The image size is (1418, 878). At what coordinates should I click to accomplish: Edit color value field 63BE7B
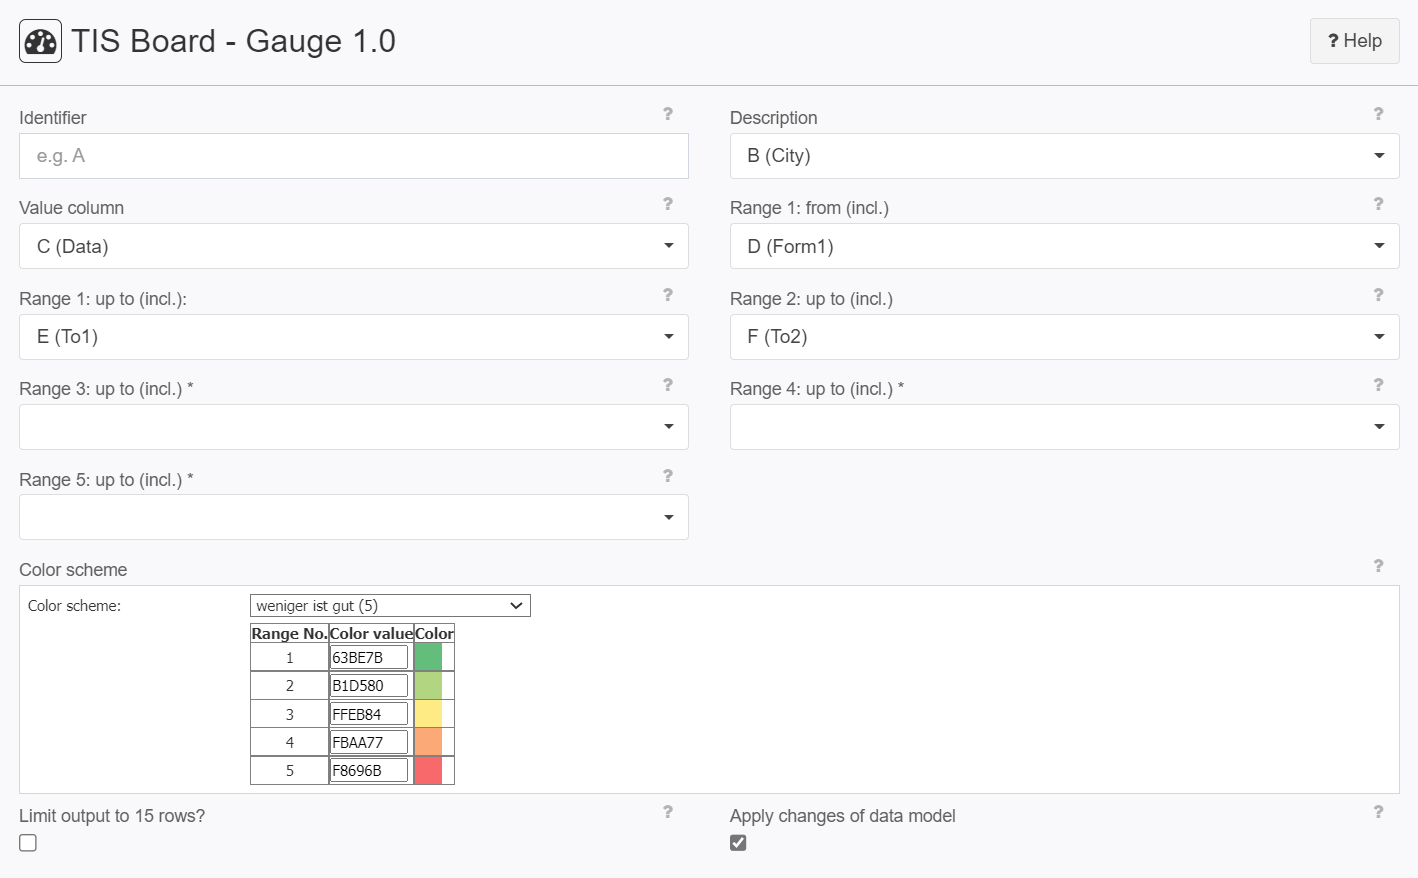click(369, 657)
